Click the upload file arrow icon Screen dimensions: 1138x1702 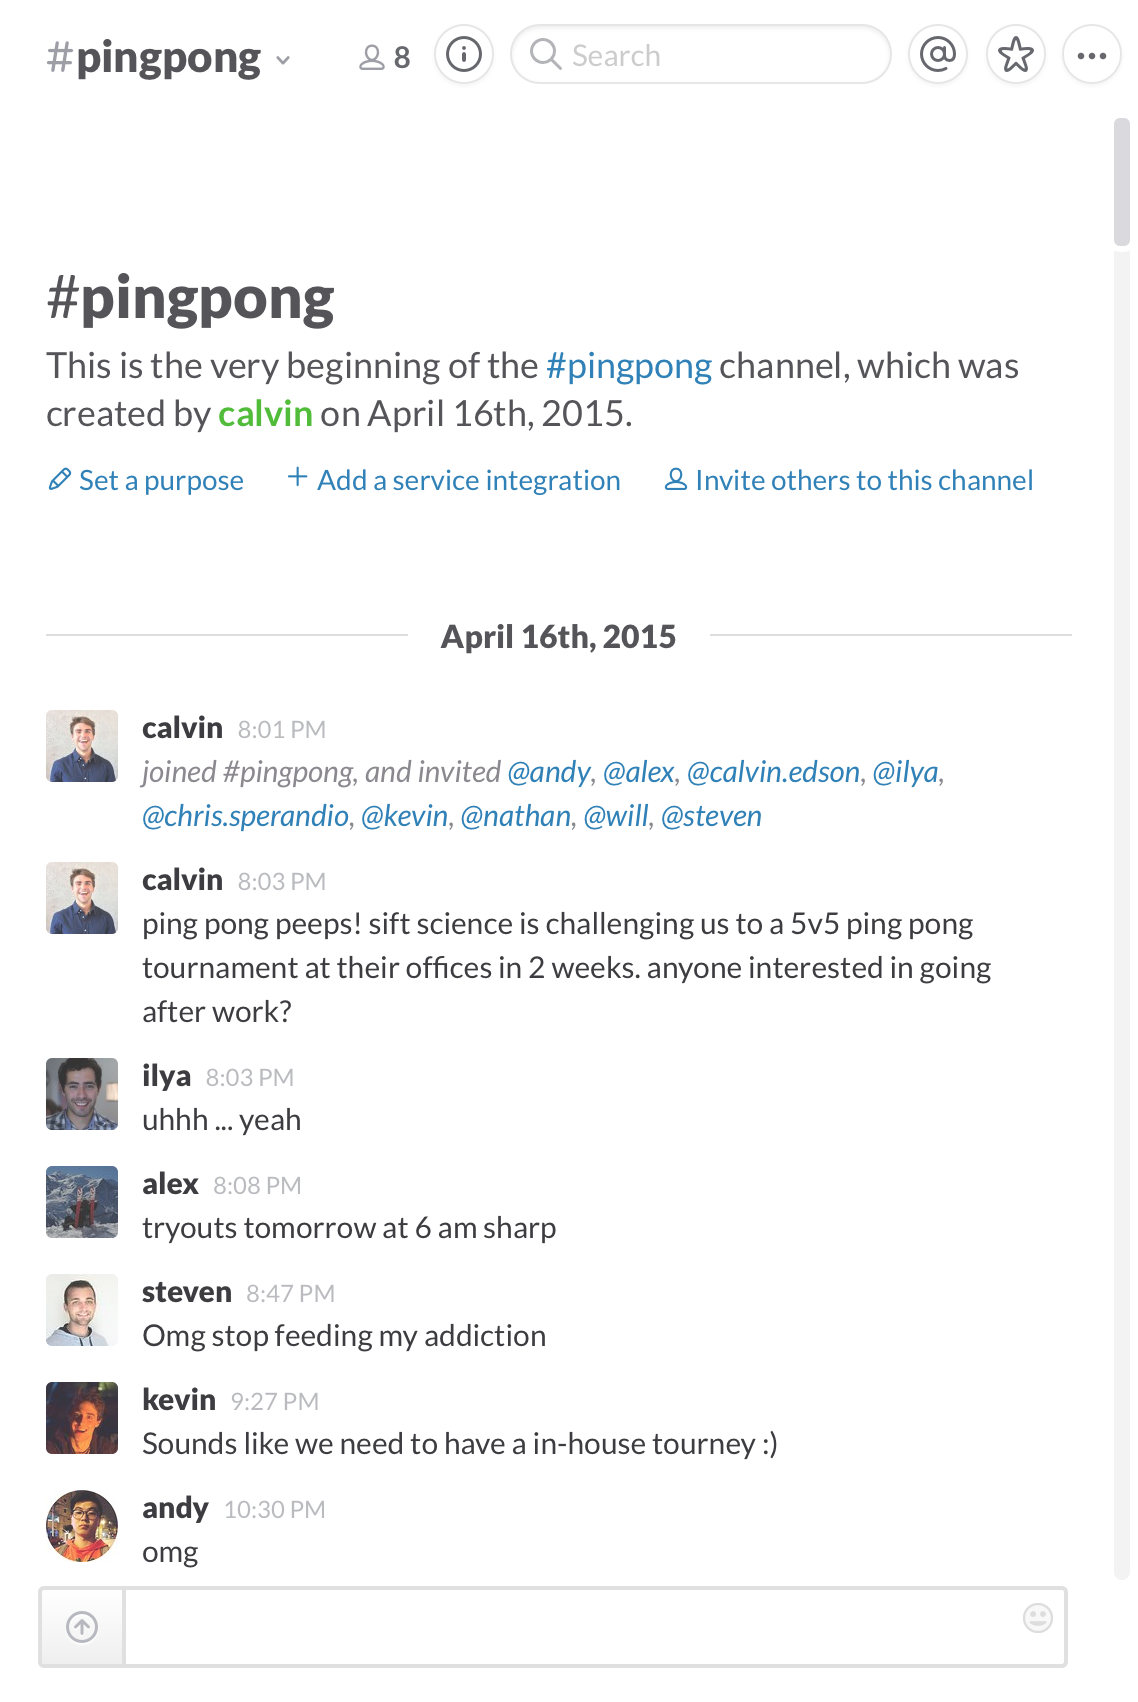(x=82, y=1627)
